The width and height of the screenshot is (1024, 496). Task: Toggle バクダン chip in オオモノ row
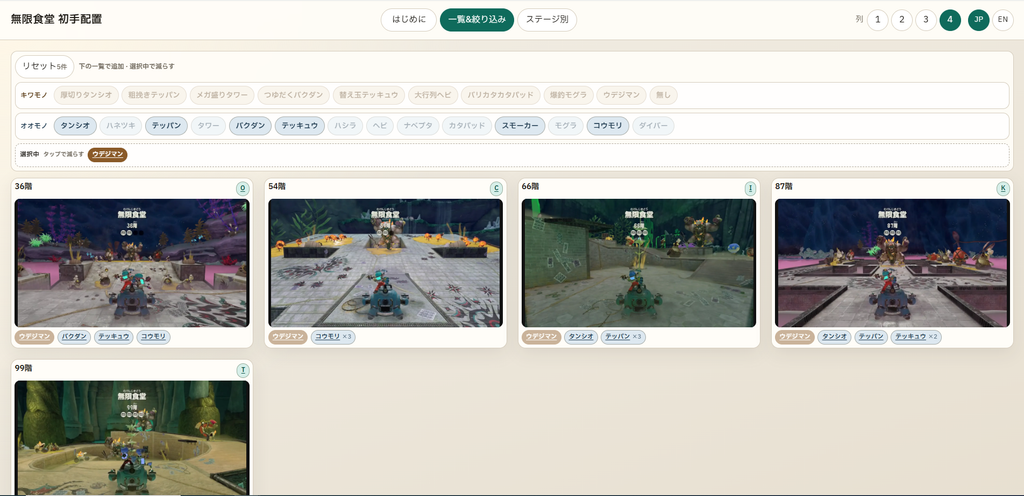tap(250, 126)
